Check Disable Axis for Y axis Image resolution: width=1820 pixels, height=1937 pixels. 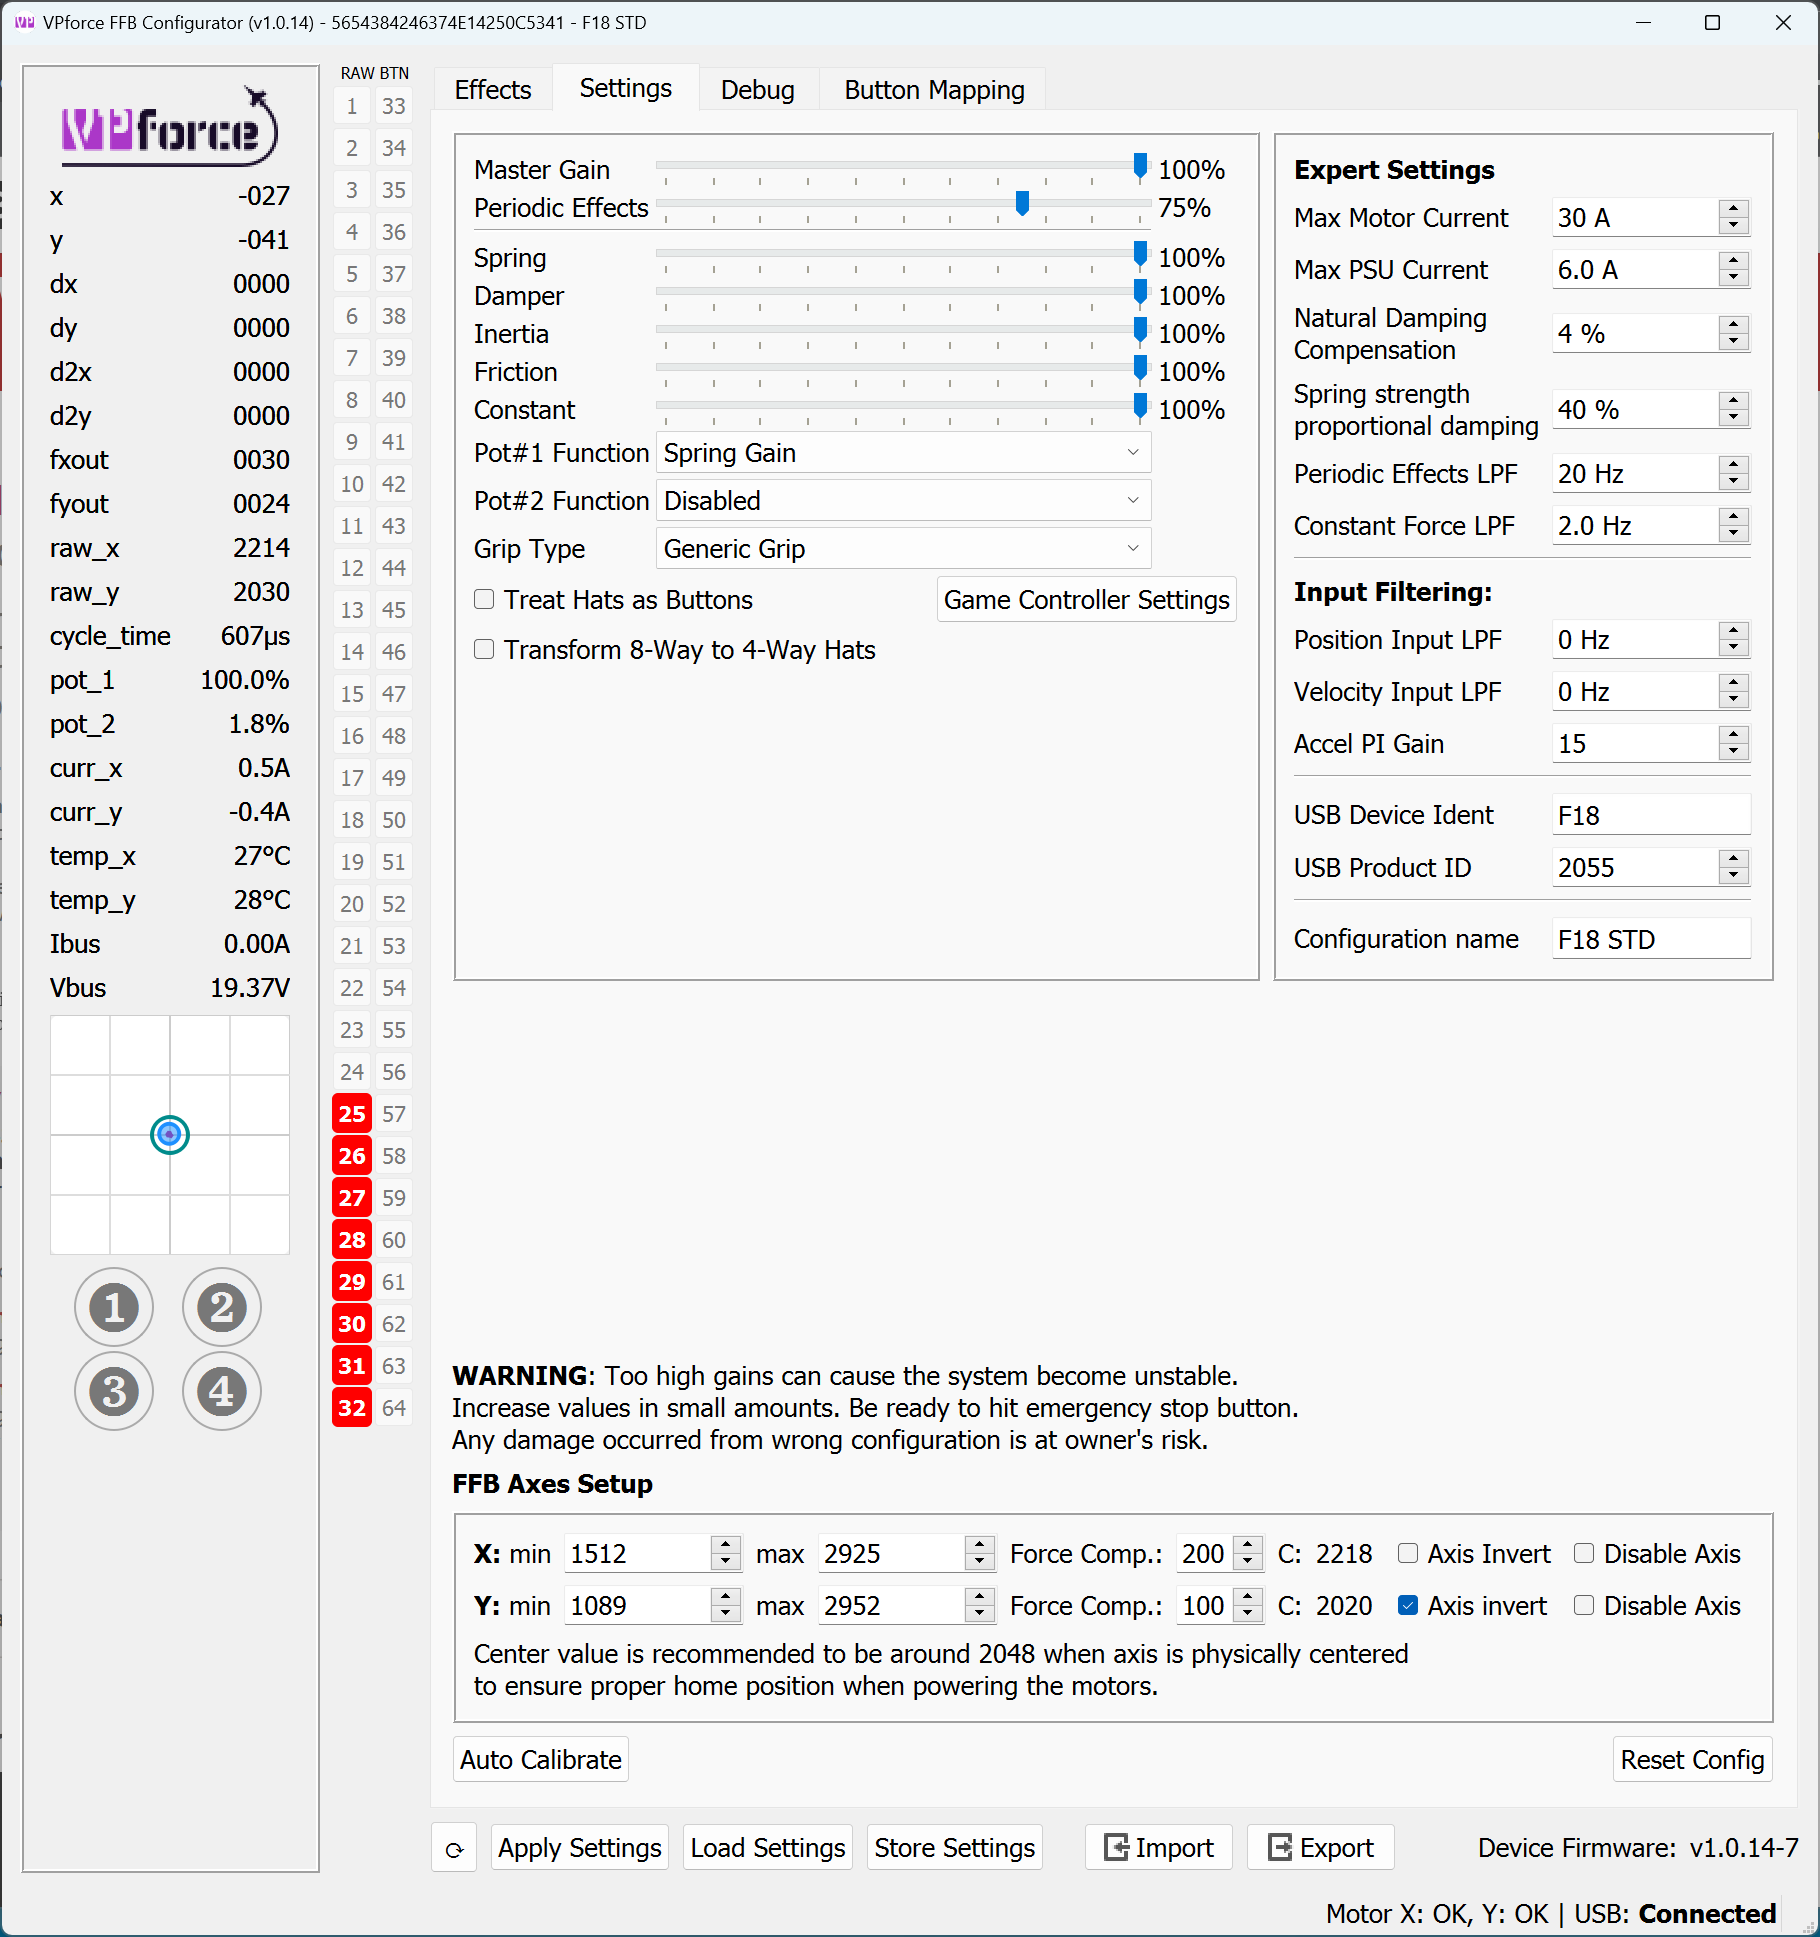1584,1605
